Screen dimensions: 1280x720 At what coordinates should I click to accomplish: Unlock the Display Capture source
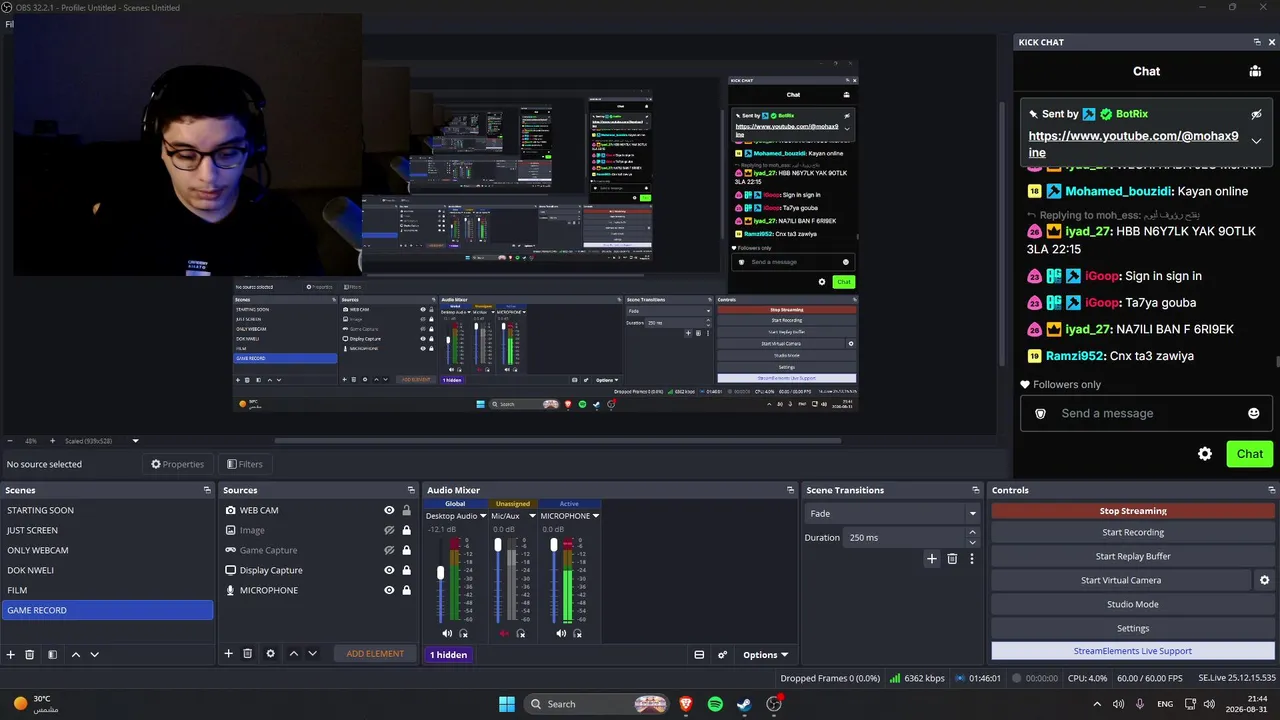click(407, 570)
